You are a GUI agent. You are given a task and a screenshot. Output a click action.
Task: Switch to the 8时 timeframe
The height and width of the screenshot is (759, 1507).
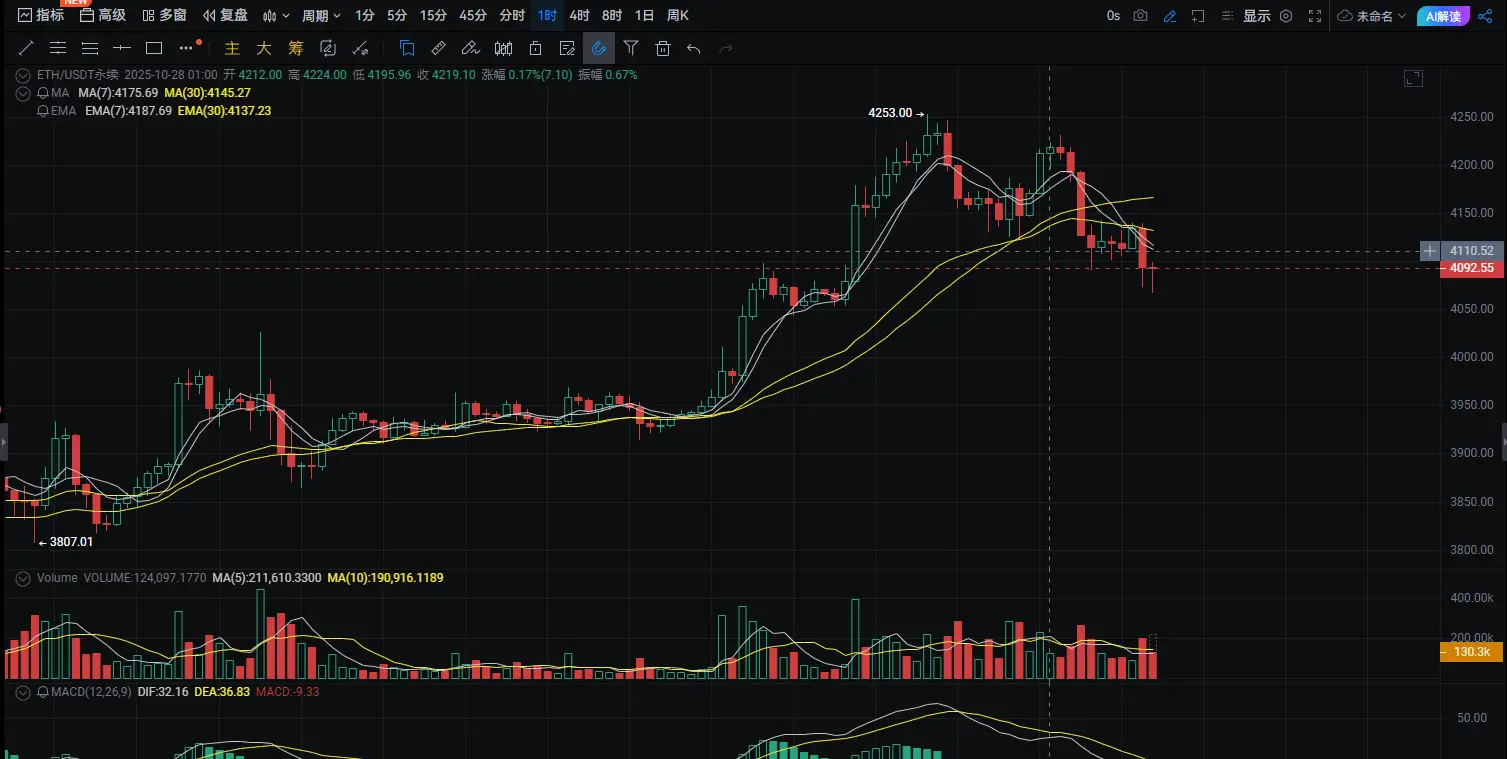coord(612,15)
